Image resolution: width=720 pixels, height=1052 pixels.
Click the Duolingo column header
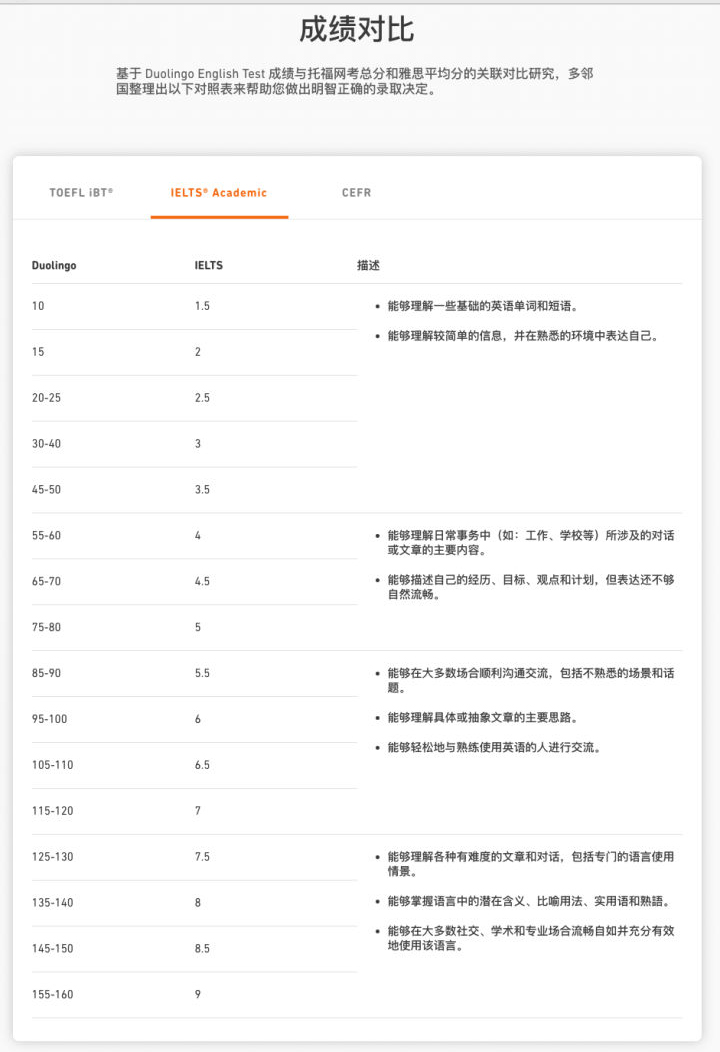(x=54, y=265)
